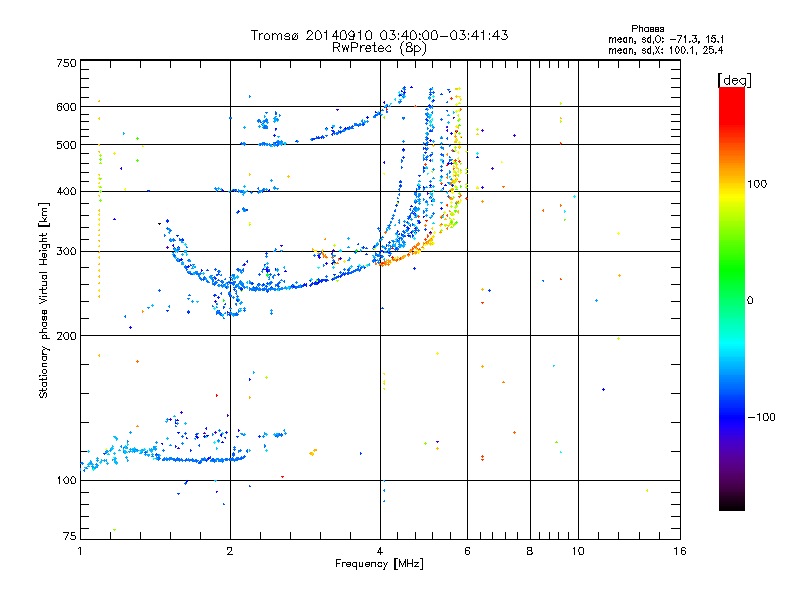Click the y-axis tick label "400"

click(x=66, y=192)
